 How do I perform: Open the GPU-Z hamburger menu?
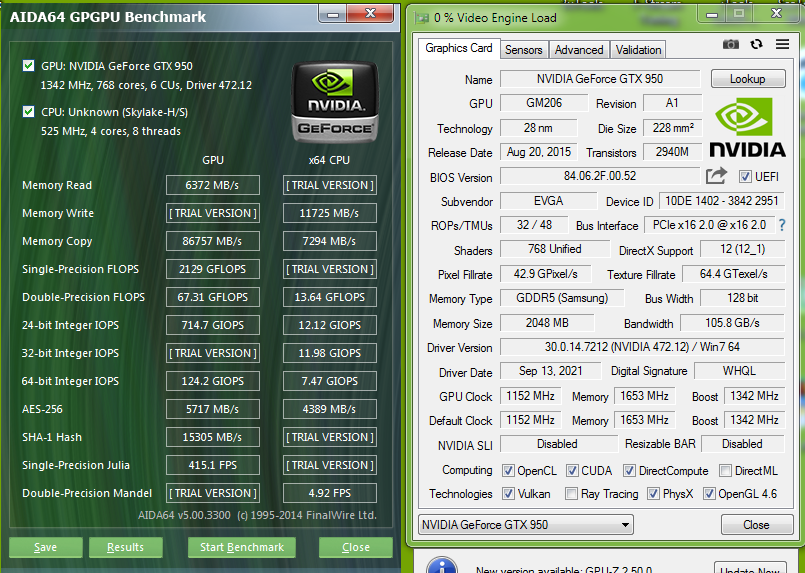(782, 45)
